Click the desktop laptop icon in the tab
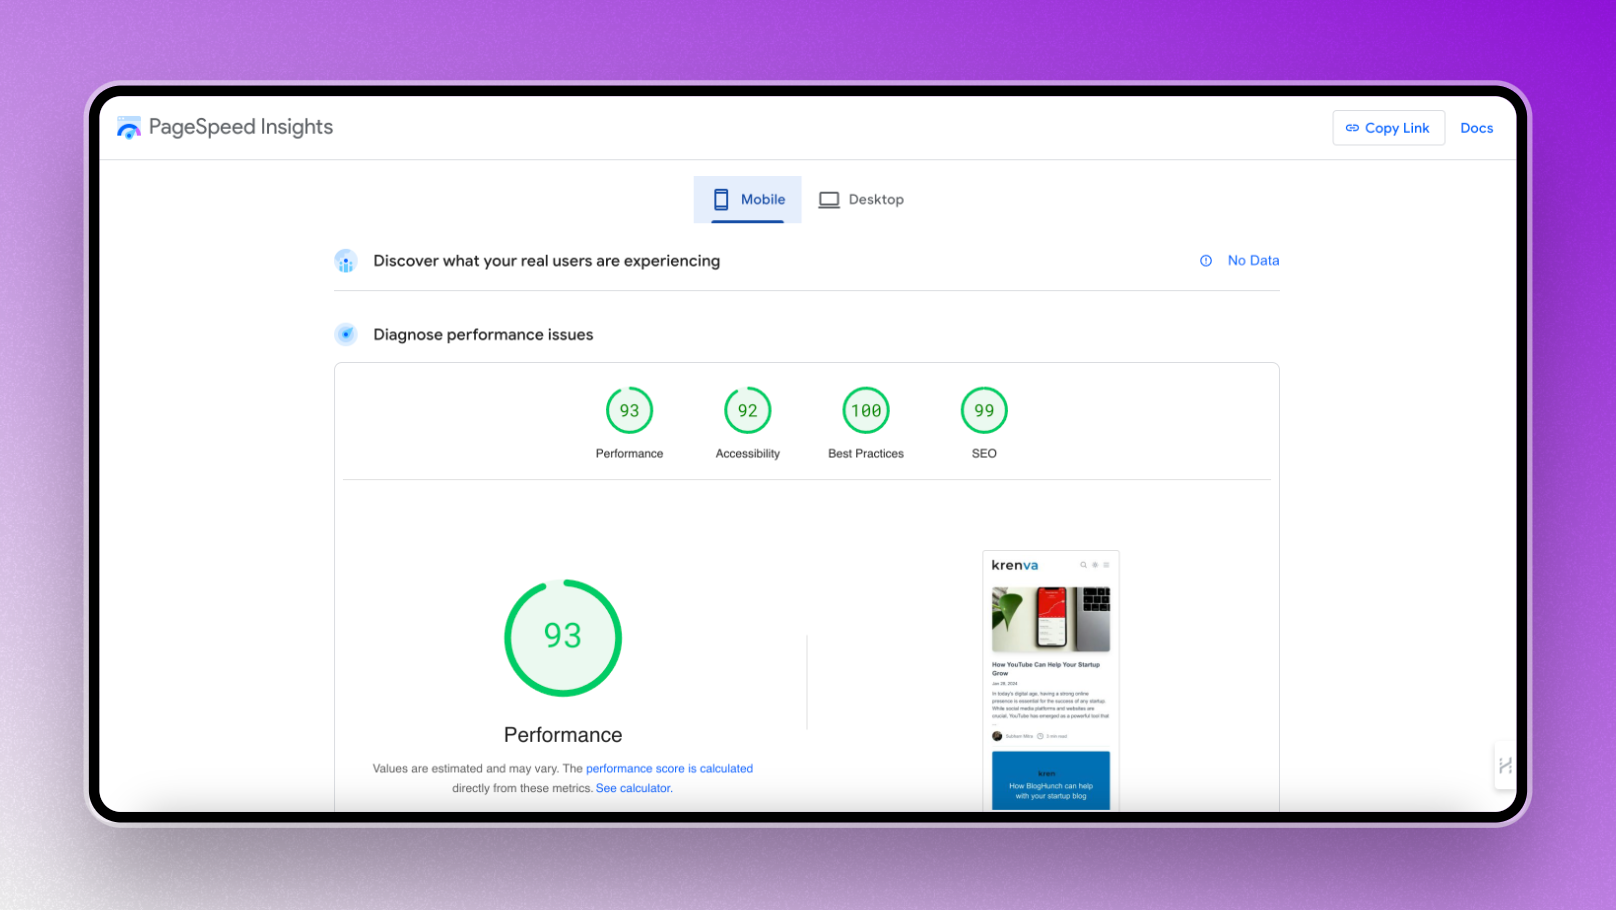This screenshot has width=1616, height=910. click(829, 200)
